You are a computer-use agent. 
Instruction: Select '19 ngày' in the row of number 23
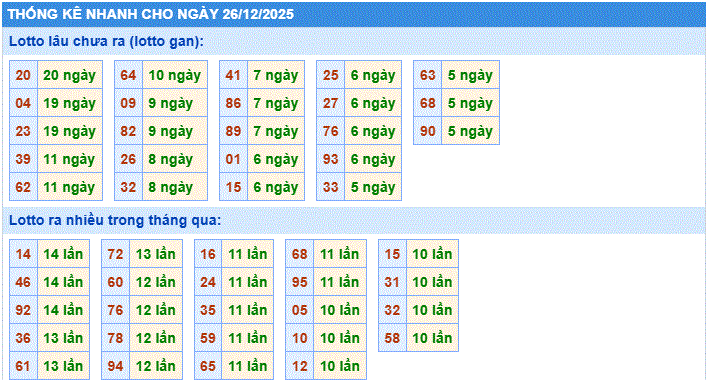tap(70, 131)
